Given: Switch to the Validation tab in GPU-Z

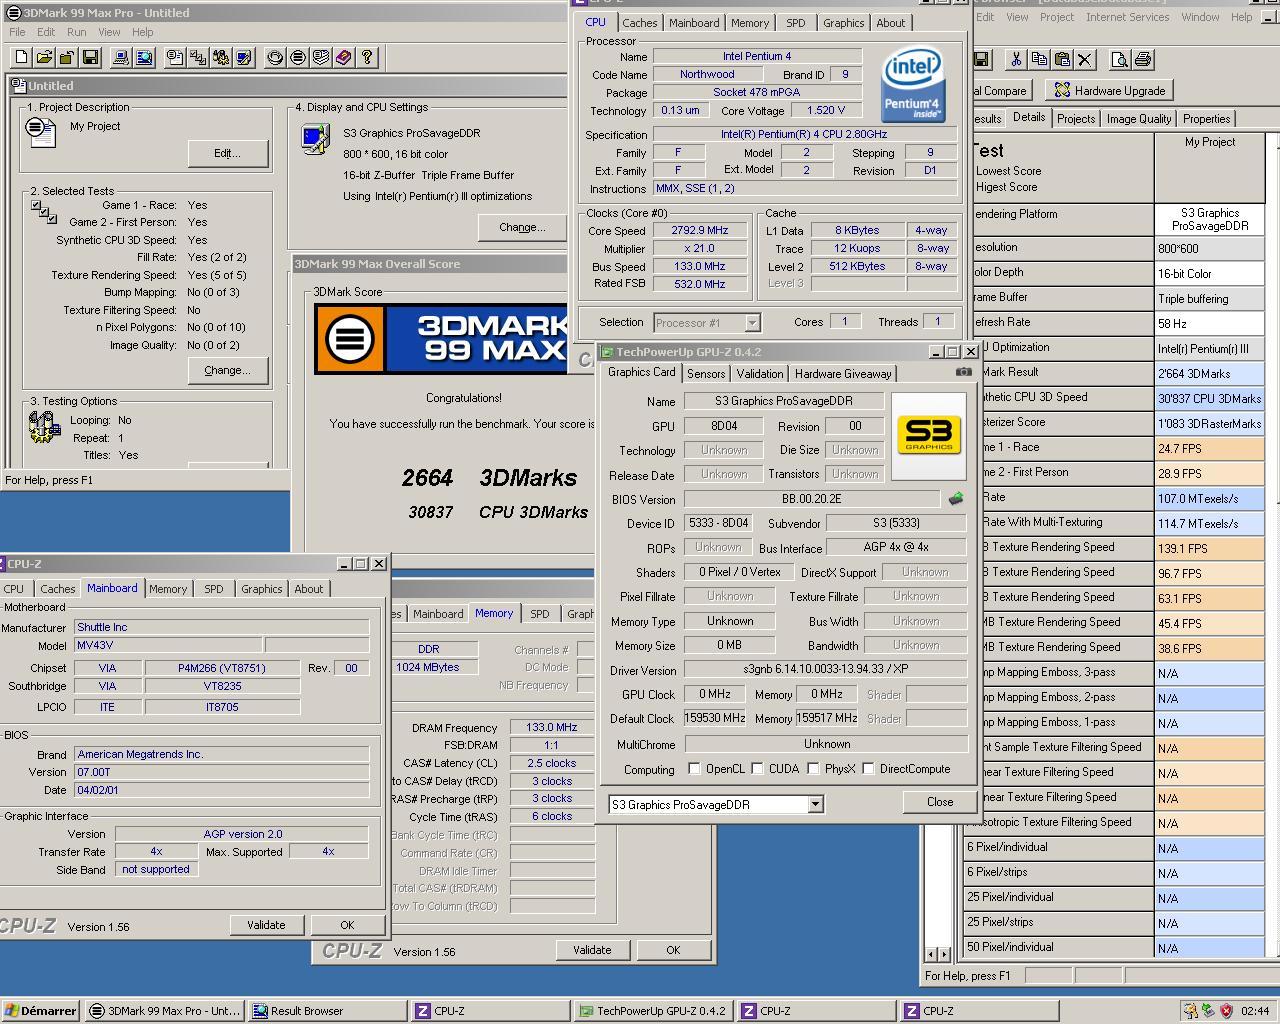Looking at the screenshot, I should point(760,374).
